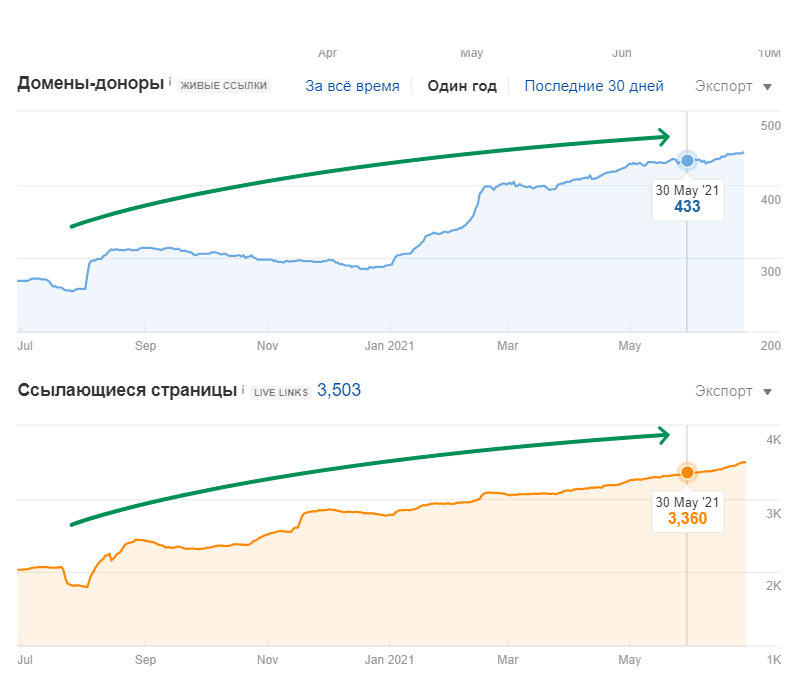The height and width of the screenshot is (681, 802).
Task: Select the Один год range tab
Action: pyautogui.click(x=462, y=86)
